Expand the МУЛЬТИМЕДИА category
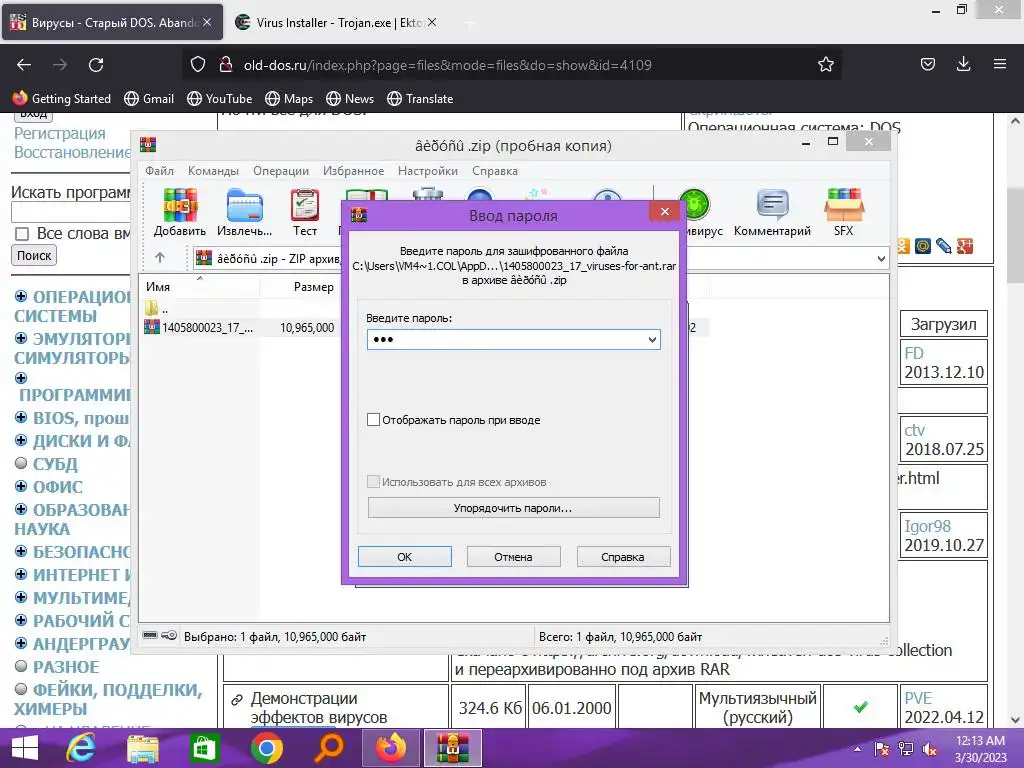Screen dimensions: 1024x768 click(21, 597)
